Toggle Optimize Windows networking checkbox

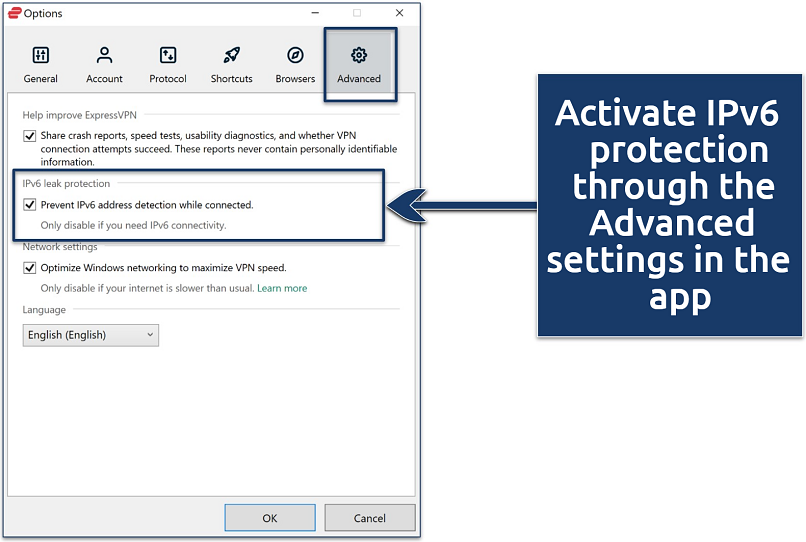(x=29, y=268)
